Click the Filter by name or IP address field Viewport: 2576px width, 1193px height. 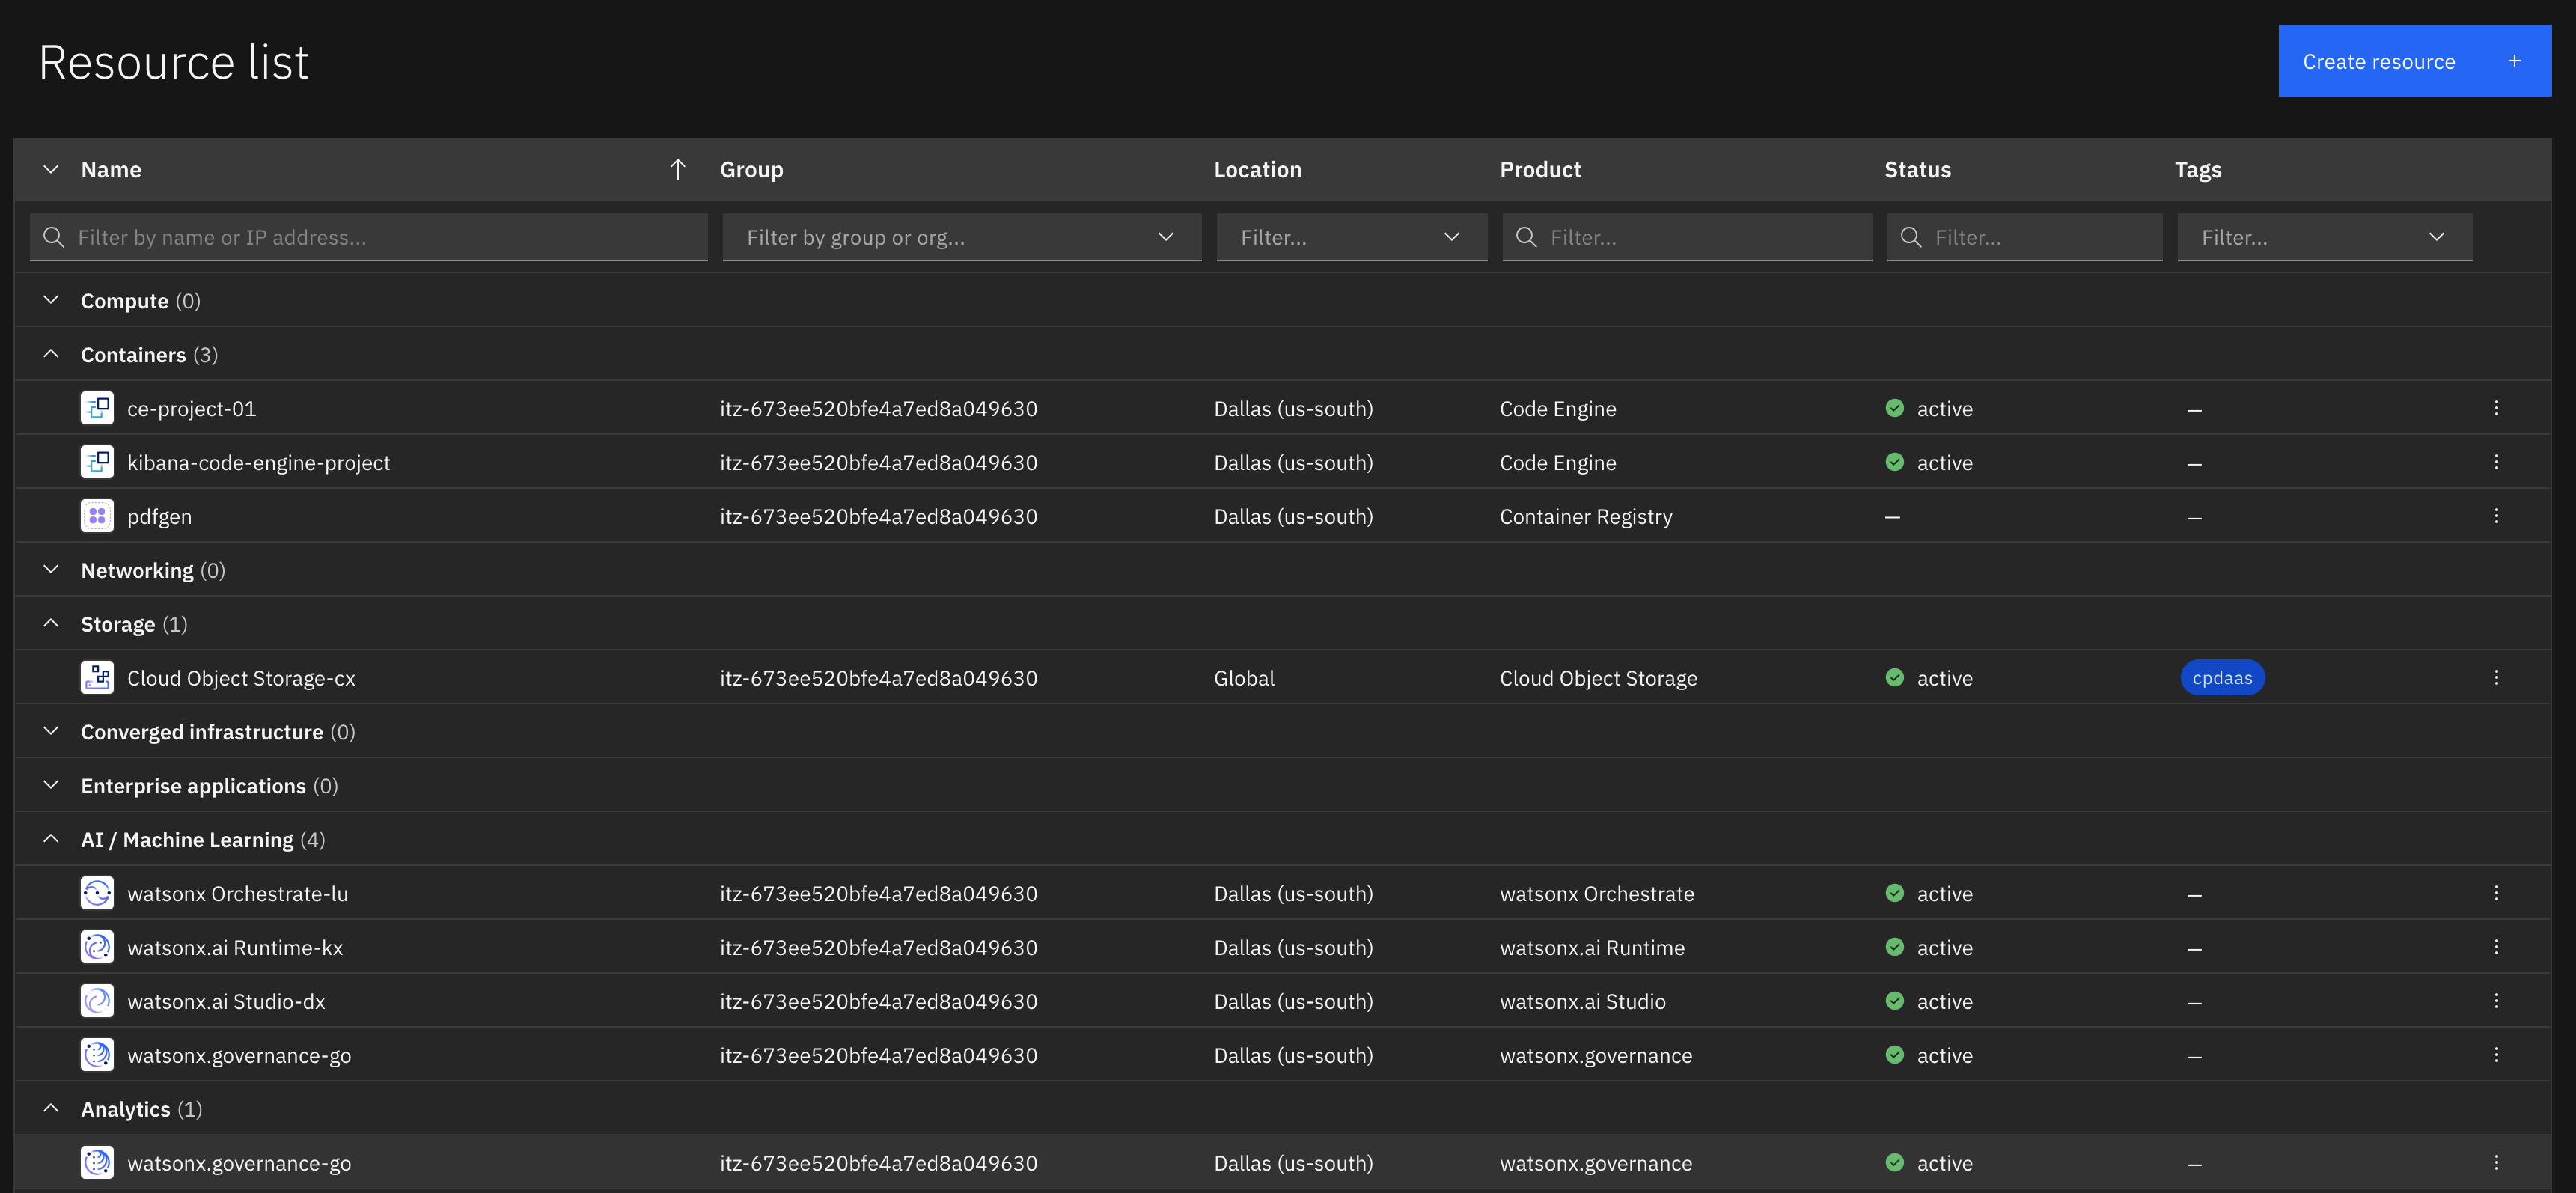pyautogui.click(x=369, y=237)
